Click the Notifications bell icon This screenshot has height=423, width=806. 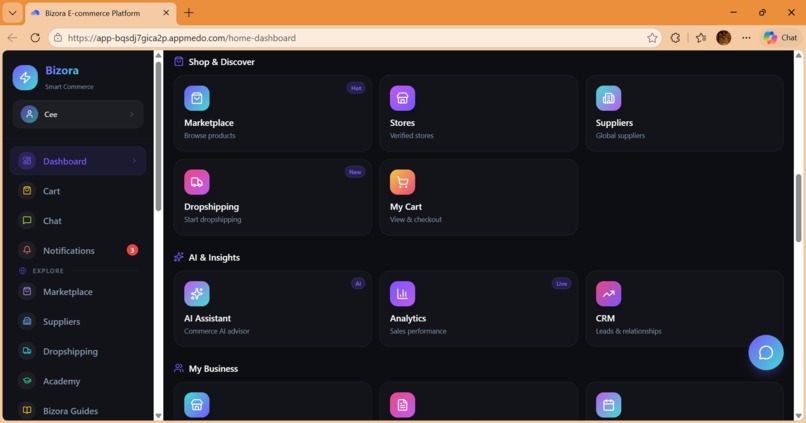tap(27, 250)
